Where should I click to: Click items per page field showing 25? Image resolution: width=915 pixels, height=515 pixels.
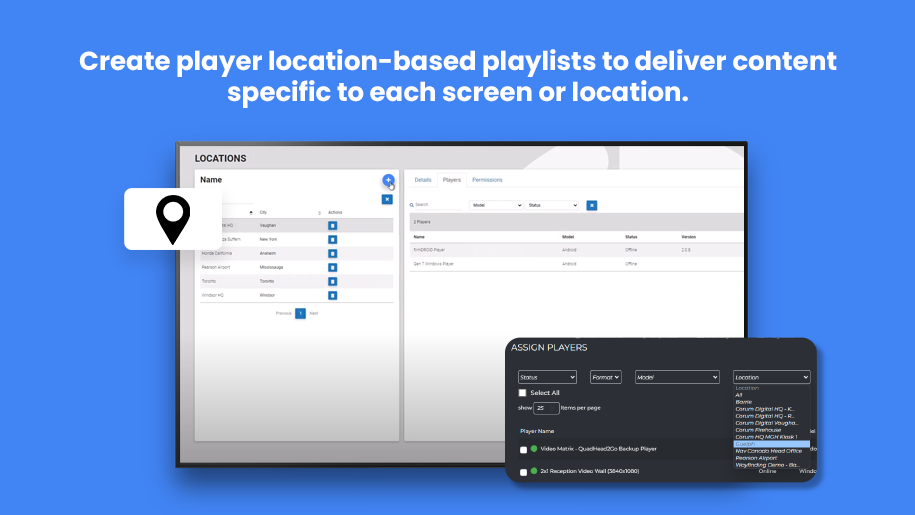point(546,408)
